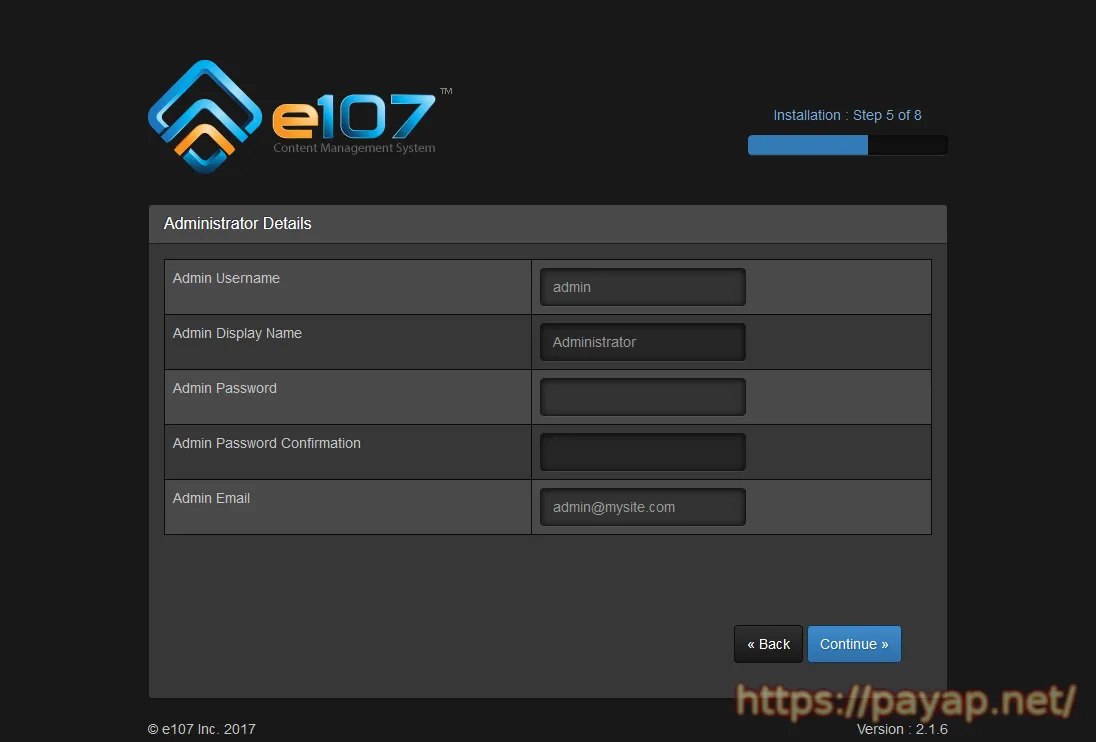Click the Admin Email input field
Screen dimensions: 1096x742
click(x=642, y=507)
